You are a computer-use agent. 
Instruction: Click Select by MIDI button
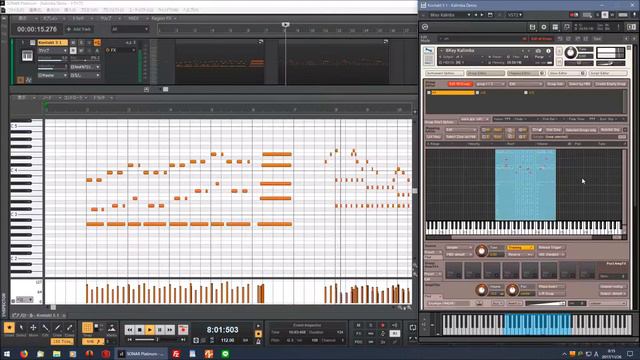579,84
